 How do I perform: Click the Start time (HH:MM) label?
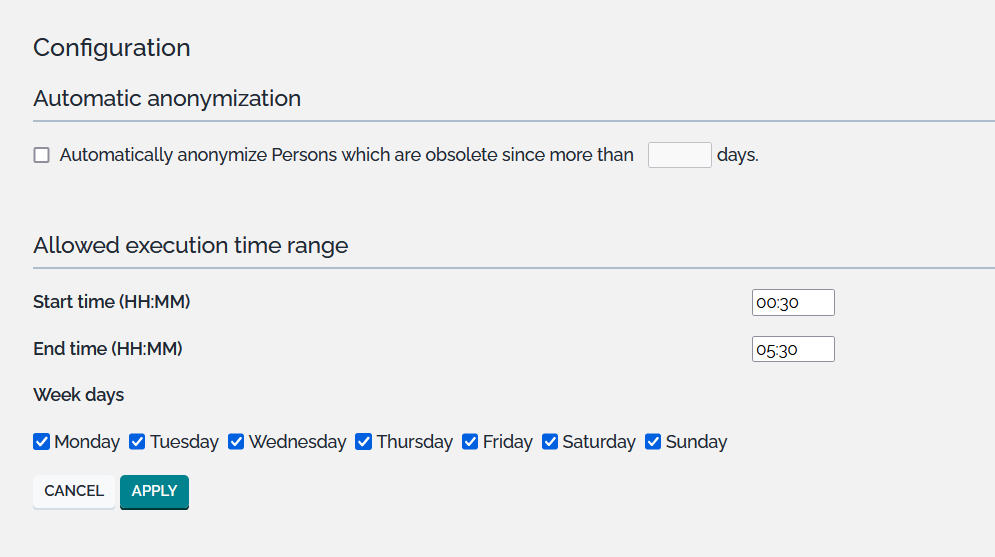[111, 302]
